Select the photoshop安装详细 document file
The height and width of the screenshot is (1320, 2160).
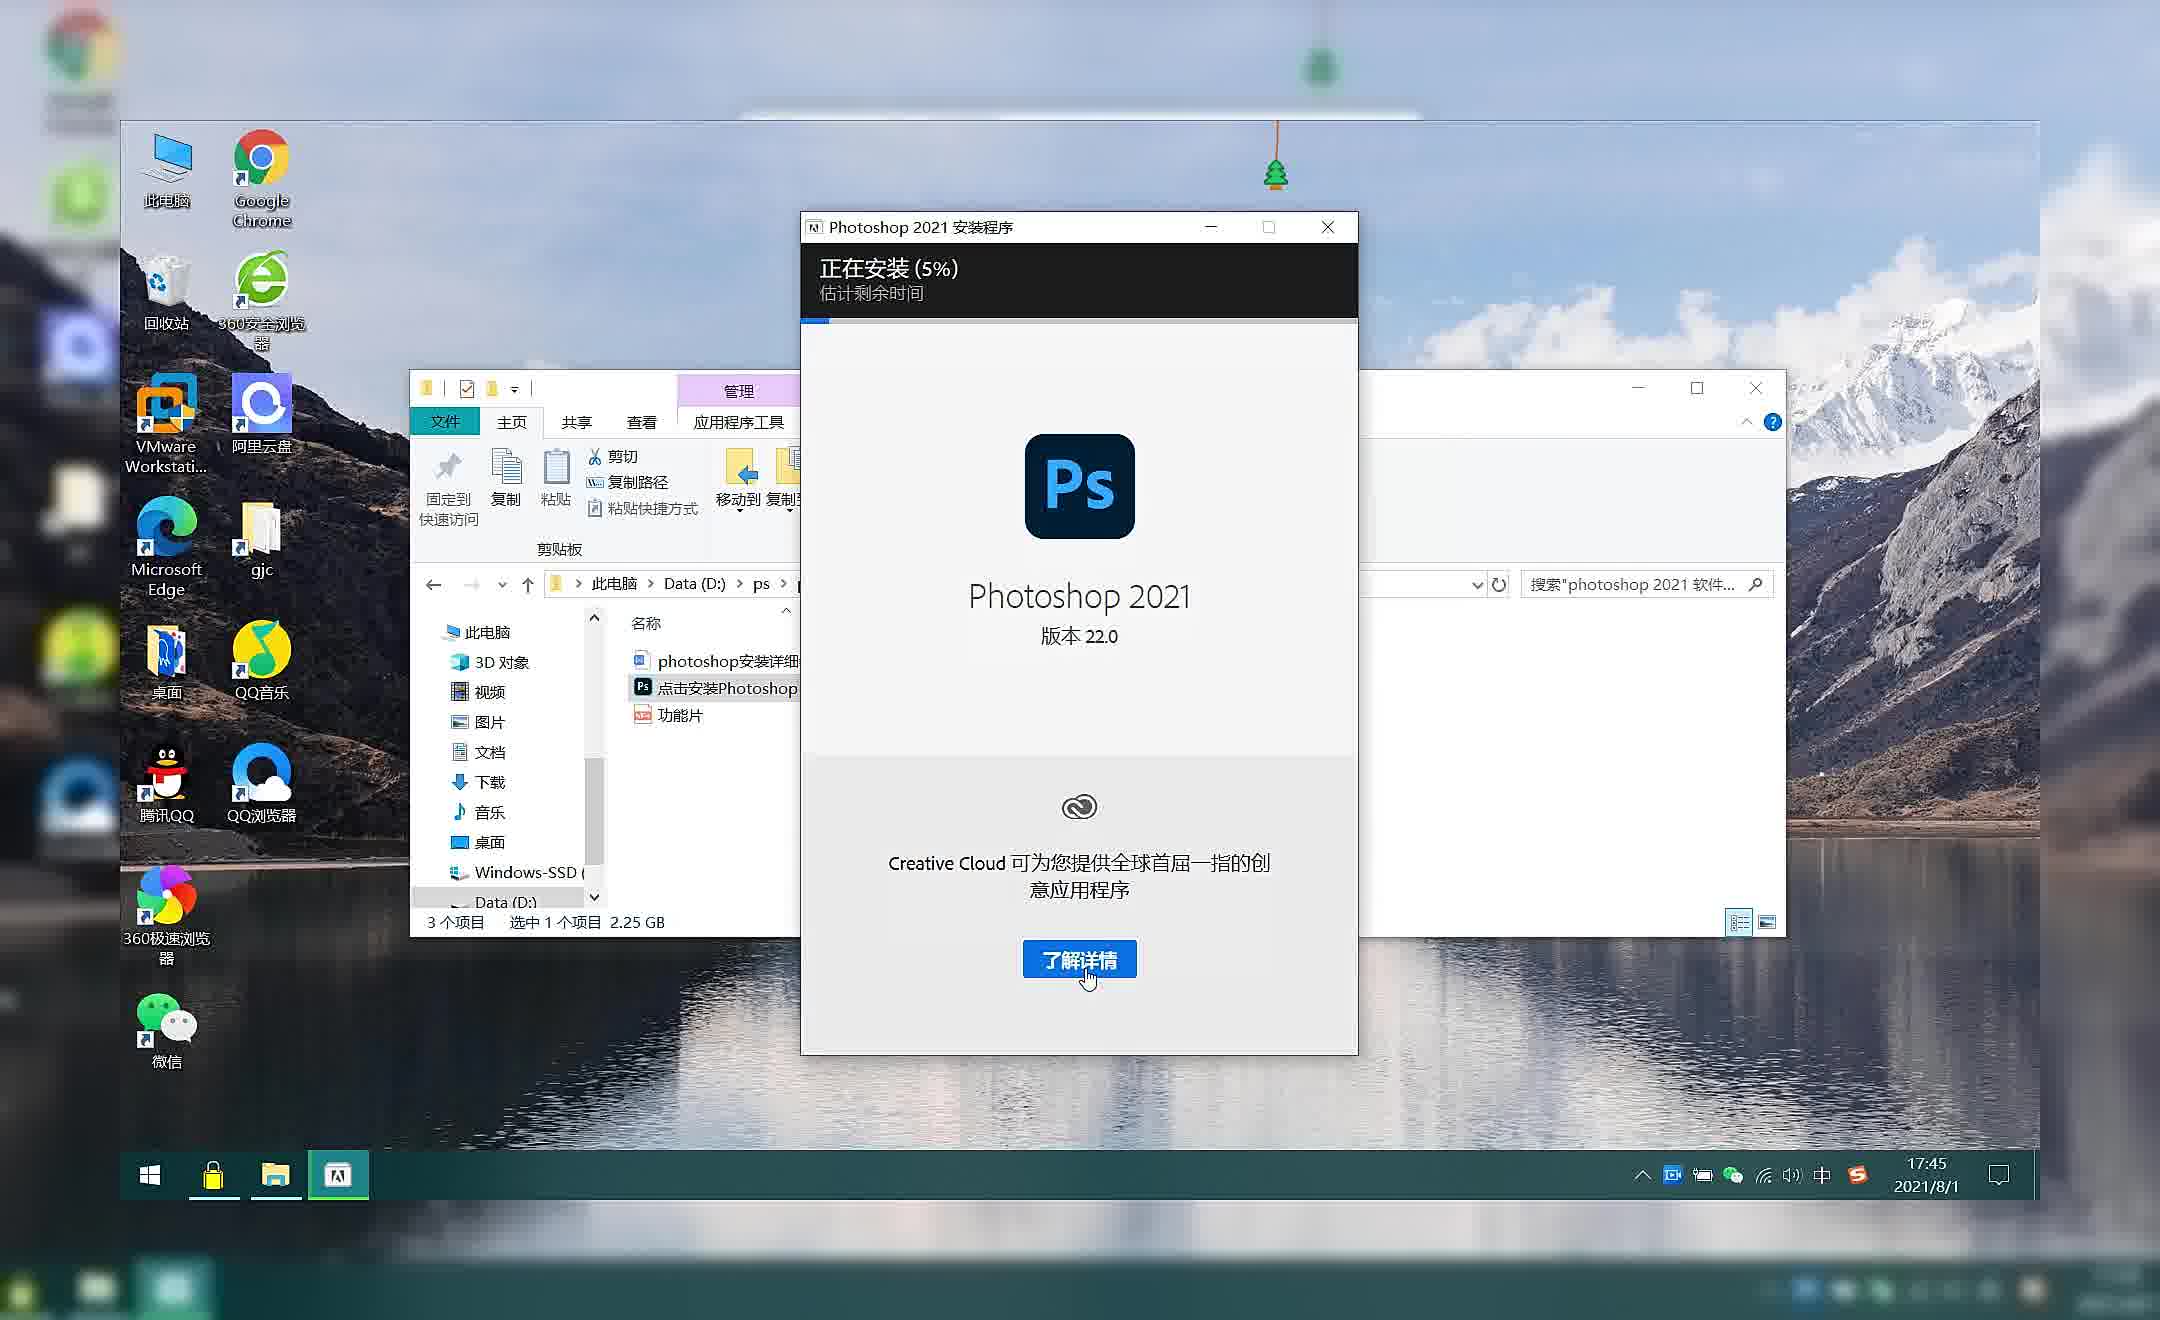point(716,661)
